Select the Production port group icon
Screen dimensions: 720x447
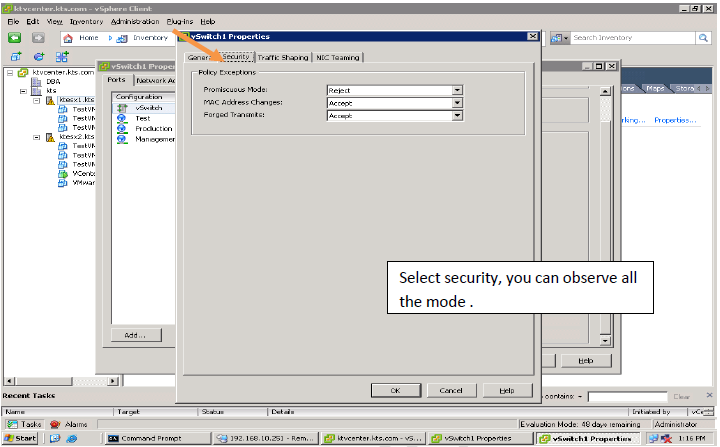coord(122,129)
